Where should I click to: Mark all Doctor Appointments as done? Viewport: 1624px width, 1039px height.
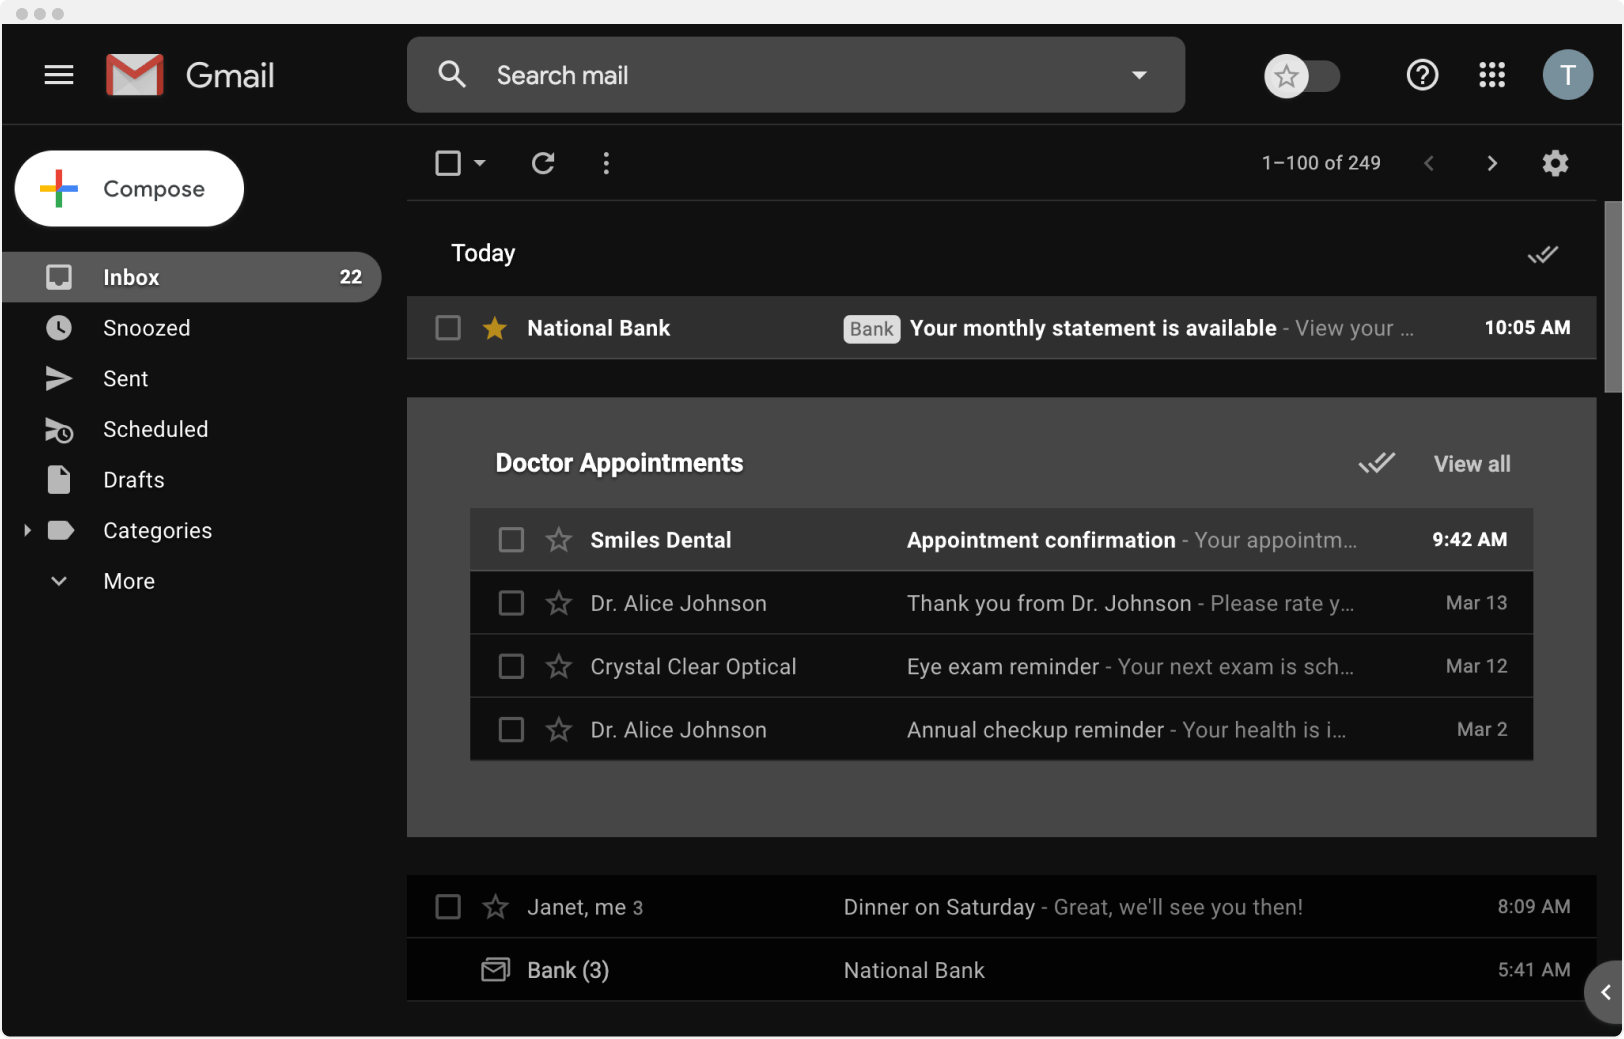(x=1376, y=463)
